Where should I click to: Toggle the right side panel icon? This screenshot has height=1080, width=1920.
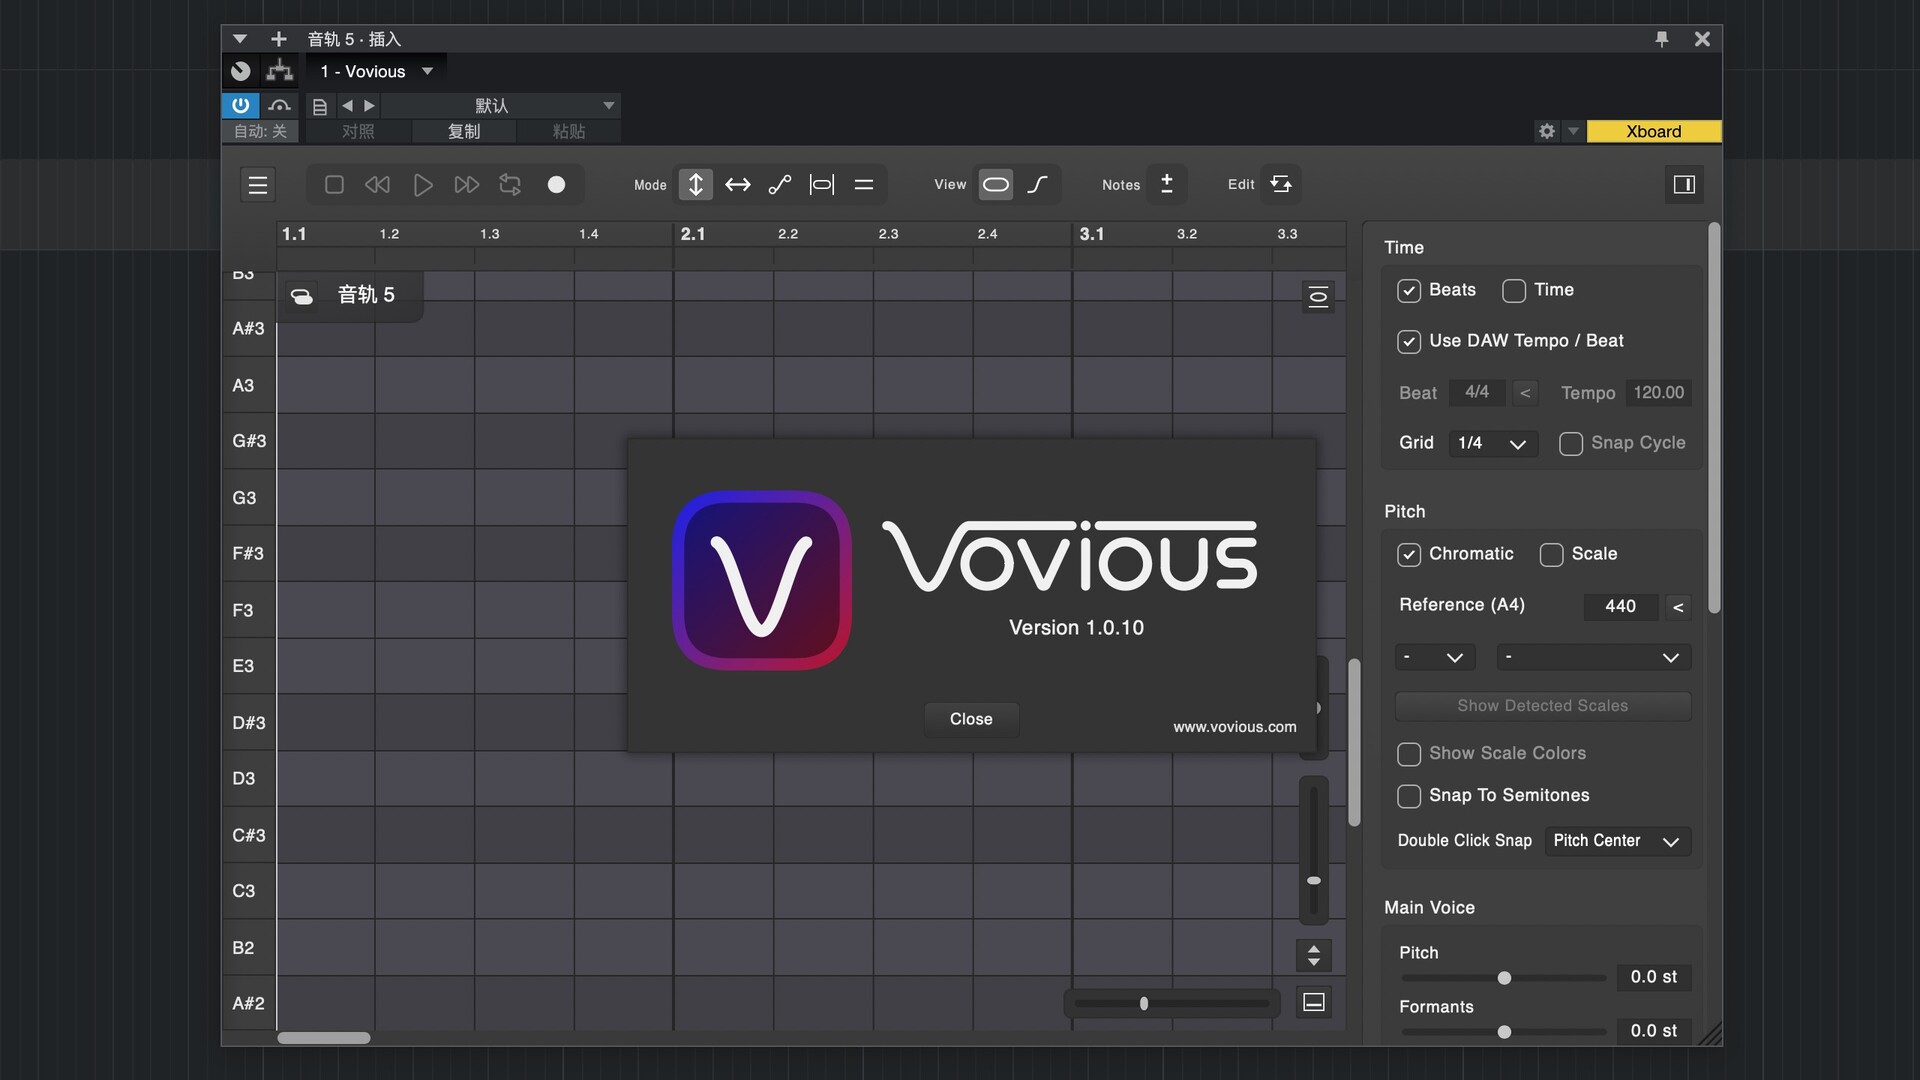pyautogui.click(x=1684, y=185)
